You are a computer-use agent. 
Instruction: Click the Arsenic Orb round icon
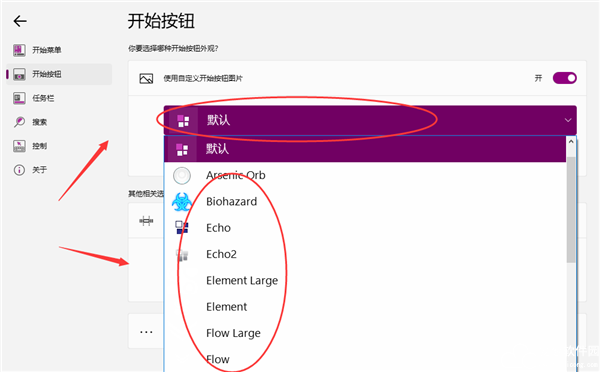pos(182,176)
